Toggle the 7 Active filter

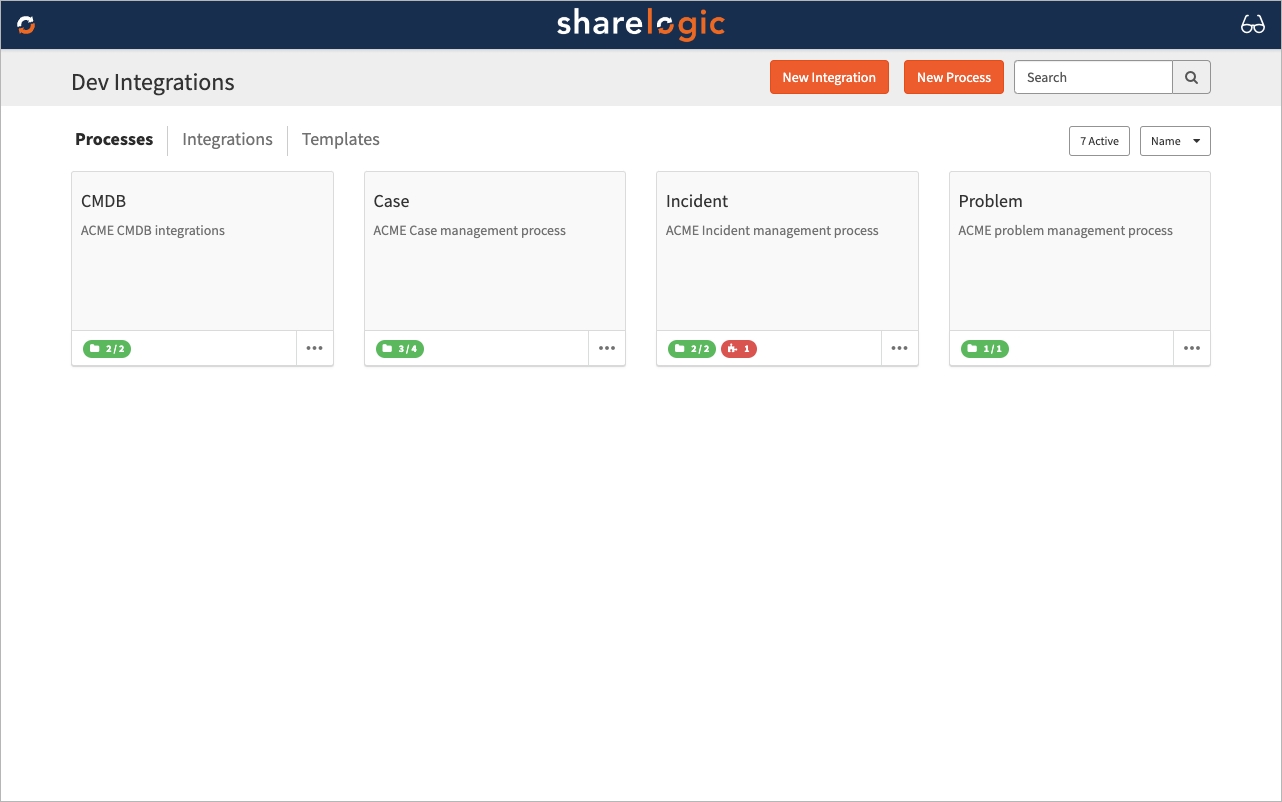(1099, 141)
